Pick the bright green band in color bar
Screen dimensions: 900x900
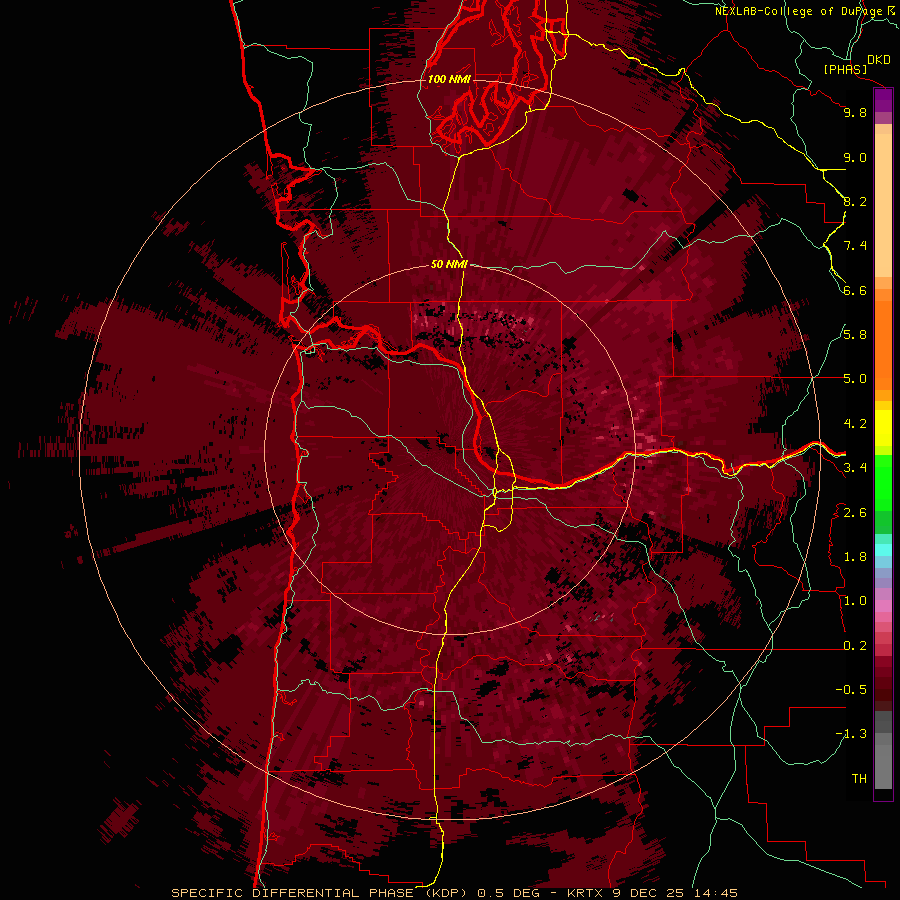click(883, 483)
